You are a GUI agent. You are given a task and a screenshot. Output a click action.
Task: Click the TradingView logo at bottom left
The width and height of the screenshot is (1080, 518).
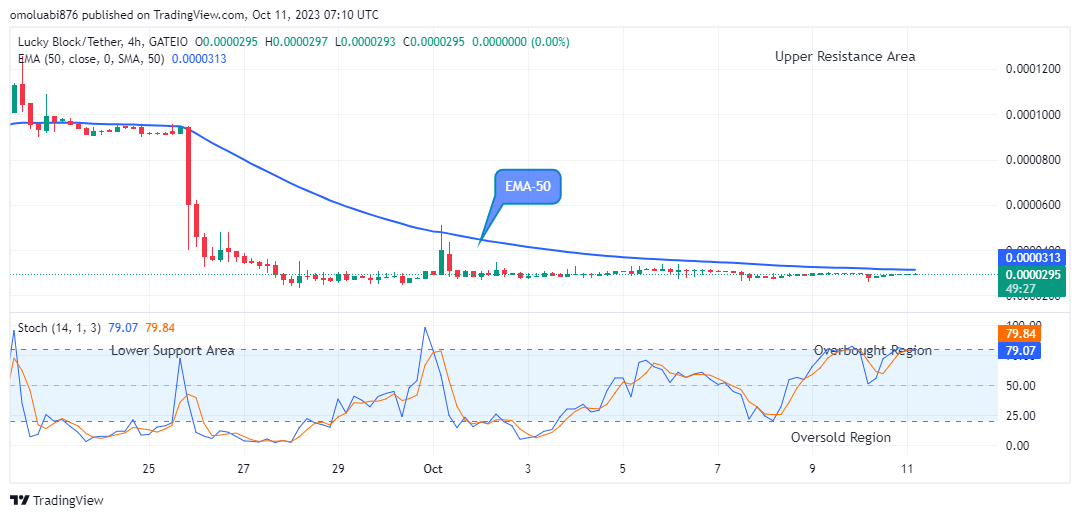click(56, 501)
